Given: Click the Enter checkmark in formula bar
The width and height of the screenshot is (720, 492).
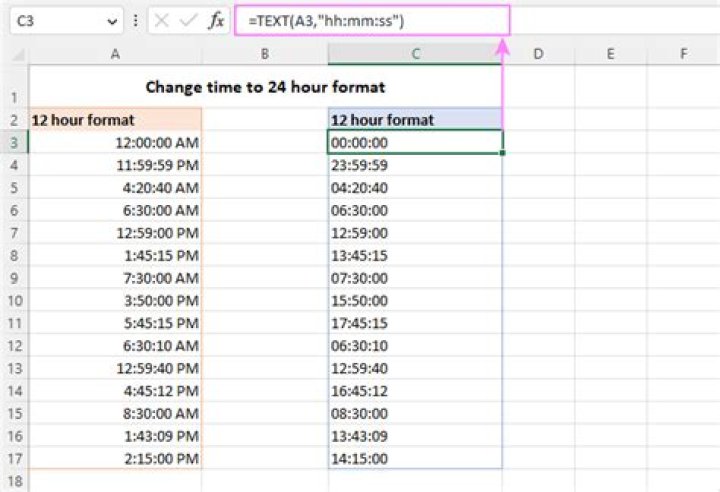Looking at the screenshot, I should point(188,20).
